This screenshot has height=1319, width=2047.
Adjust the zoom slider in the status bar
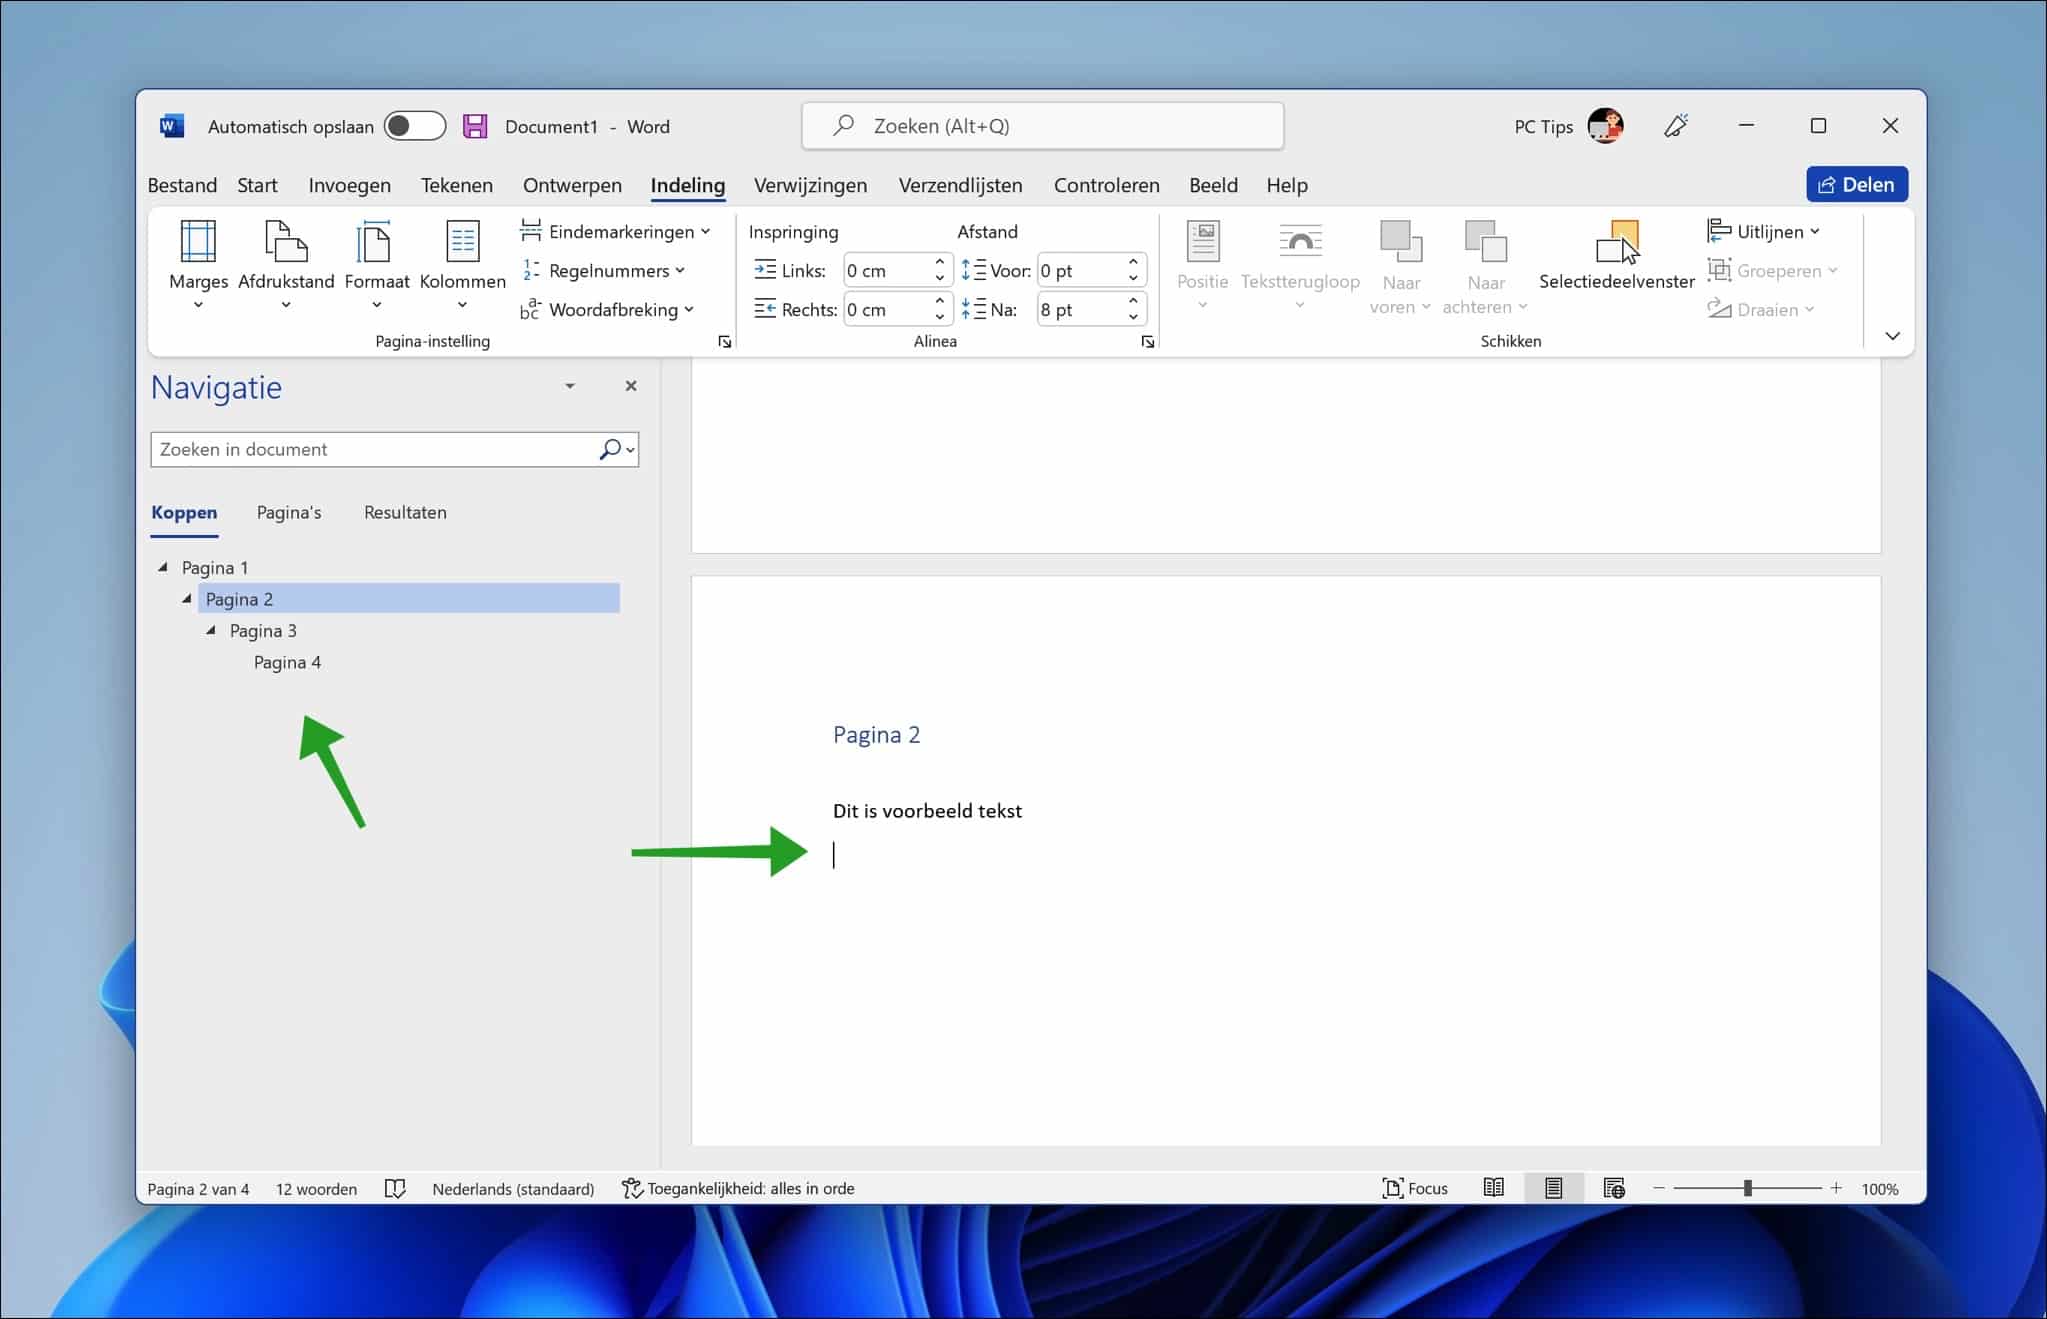coord(1747,1188)
